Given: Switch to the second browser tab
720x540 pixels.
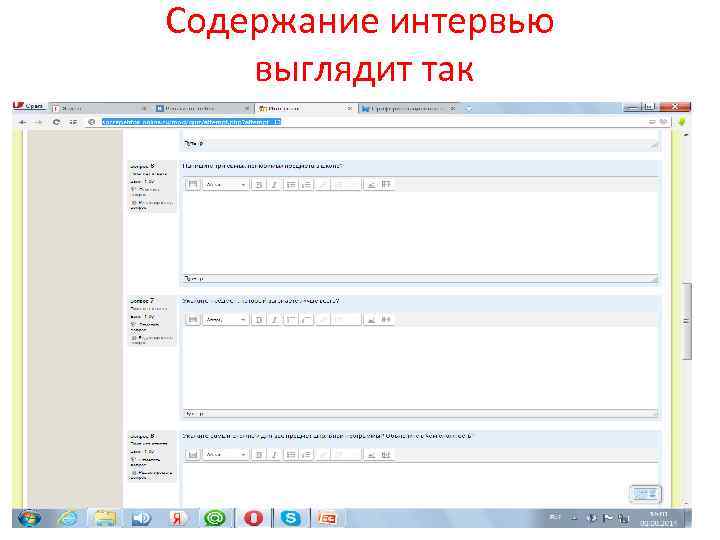Looking at the screenshot, I should 203,108.
